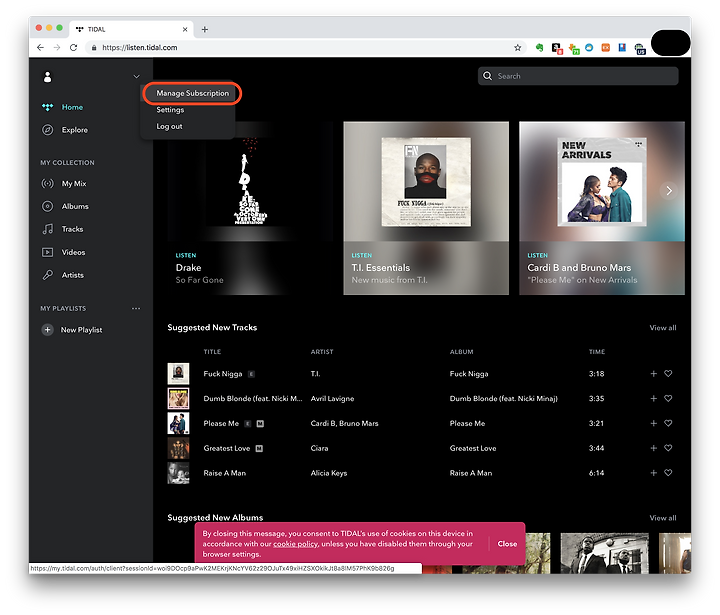
Task: Click the Albums disc icon
Action: click(48, 206)
